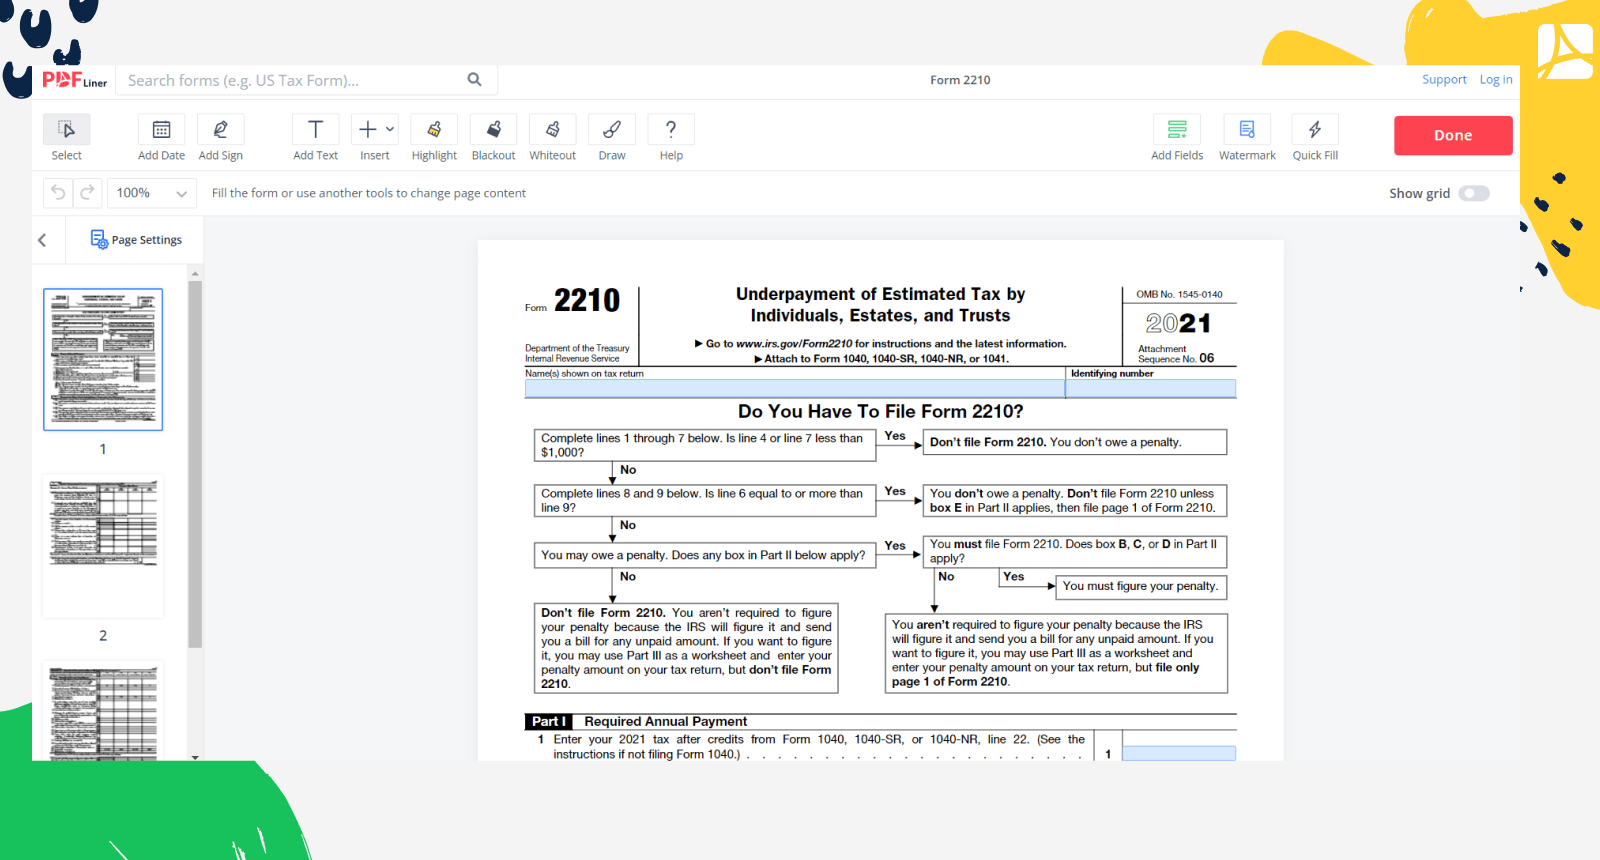Click the Search forms input field
Viewport: 1600px width, 860px height.
coord(290,80)
